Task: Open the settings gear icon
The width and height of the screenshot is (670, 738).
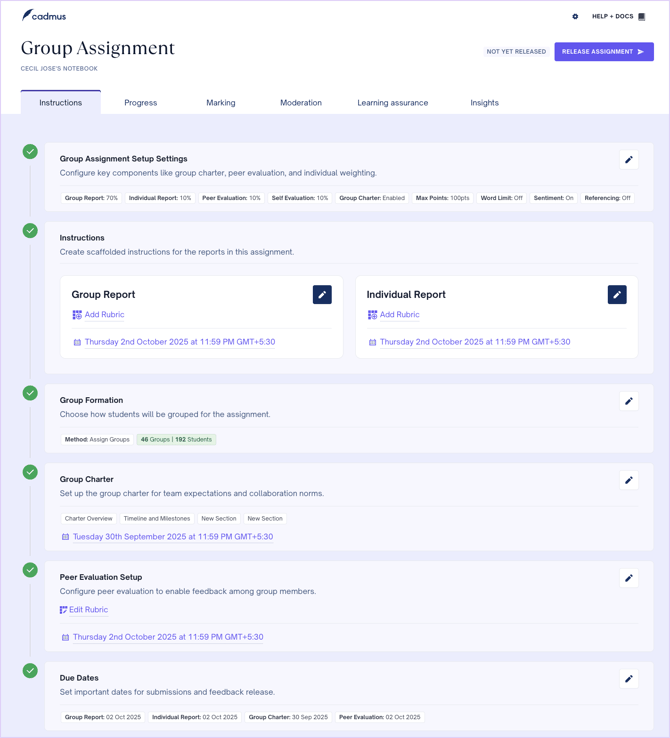Action: click(575, 17)
